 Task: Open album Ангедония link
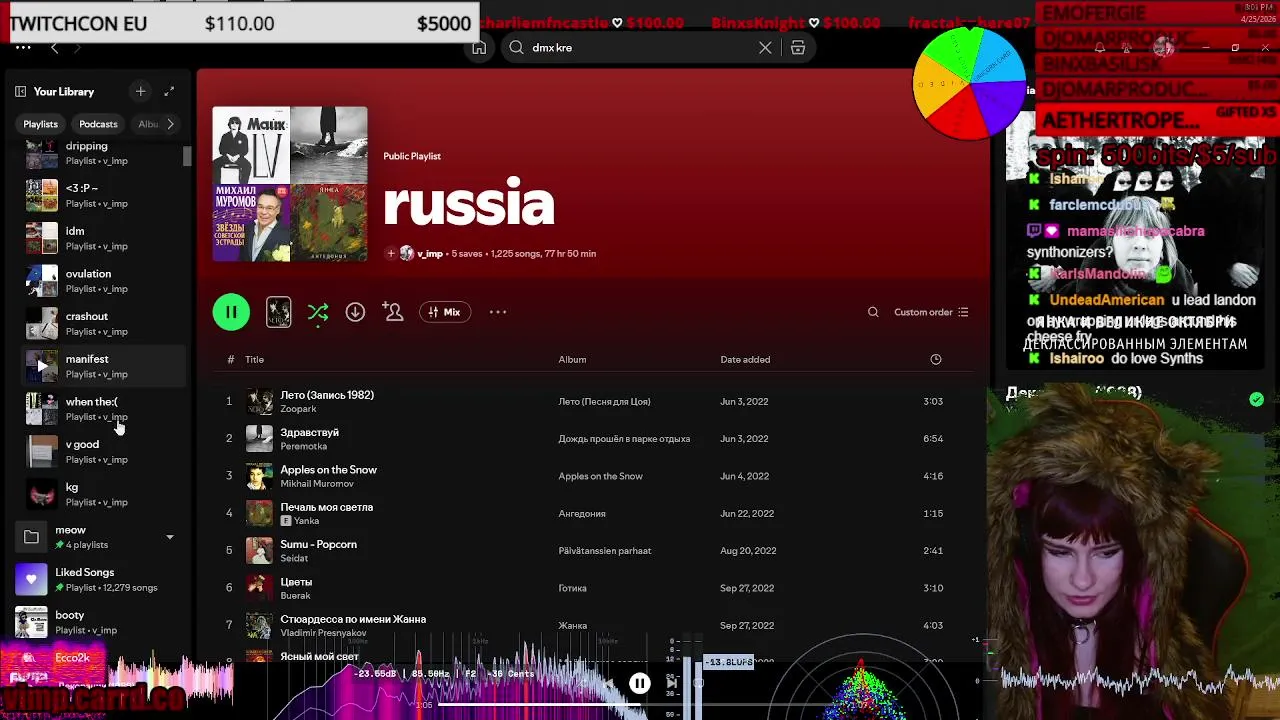pyautogui.click(x=582, y=514)
